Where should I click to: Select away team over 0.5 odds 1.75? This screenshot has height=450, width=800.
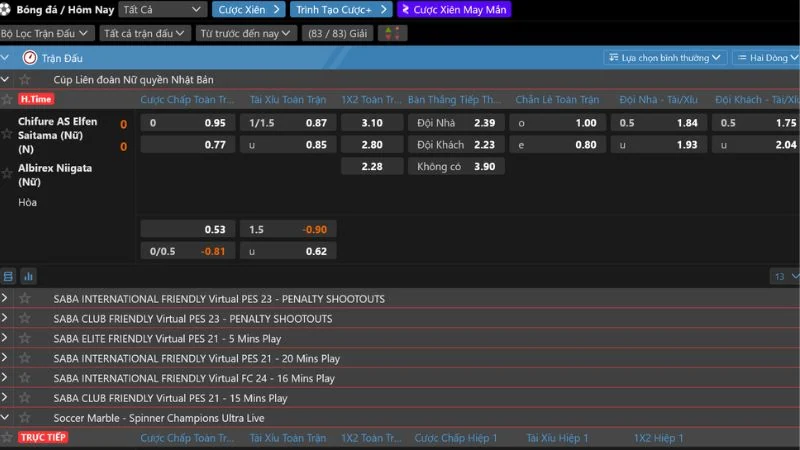[756, 123]
